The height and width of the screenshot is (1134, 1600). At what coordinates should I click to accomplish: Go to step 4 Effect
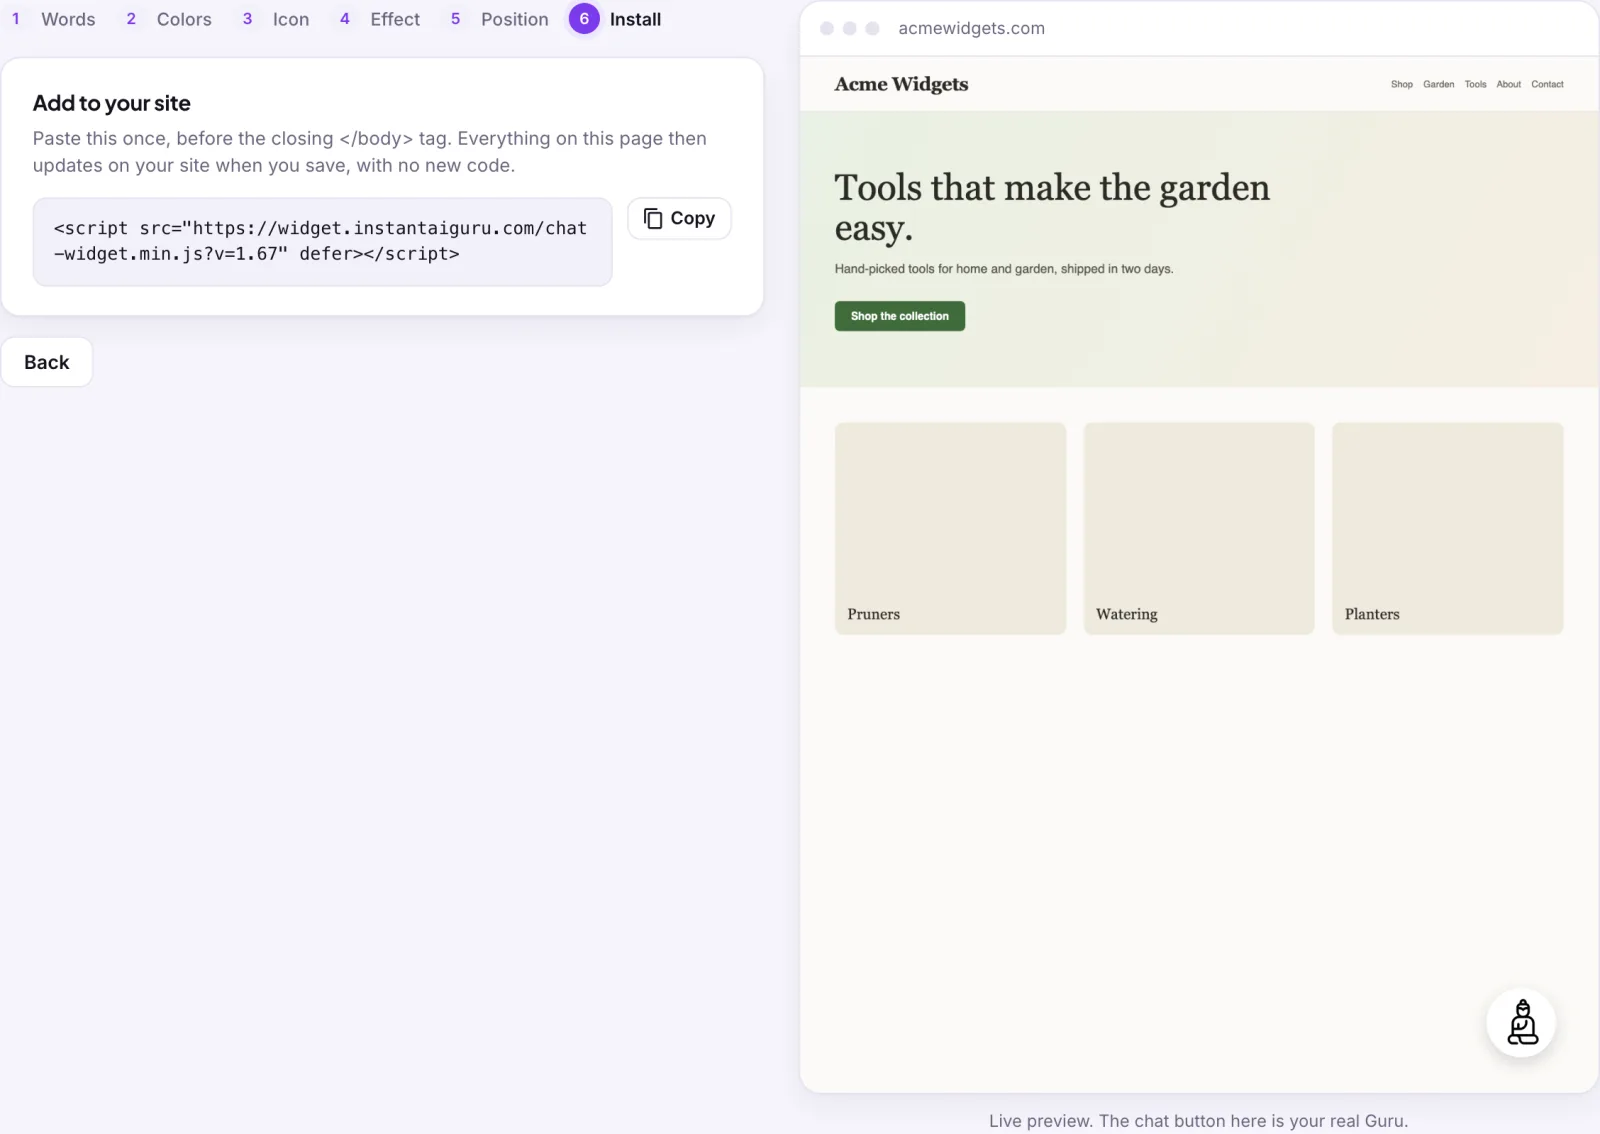[x=379, y=19]
